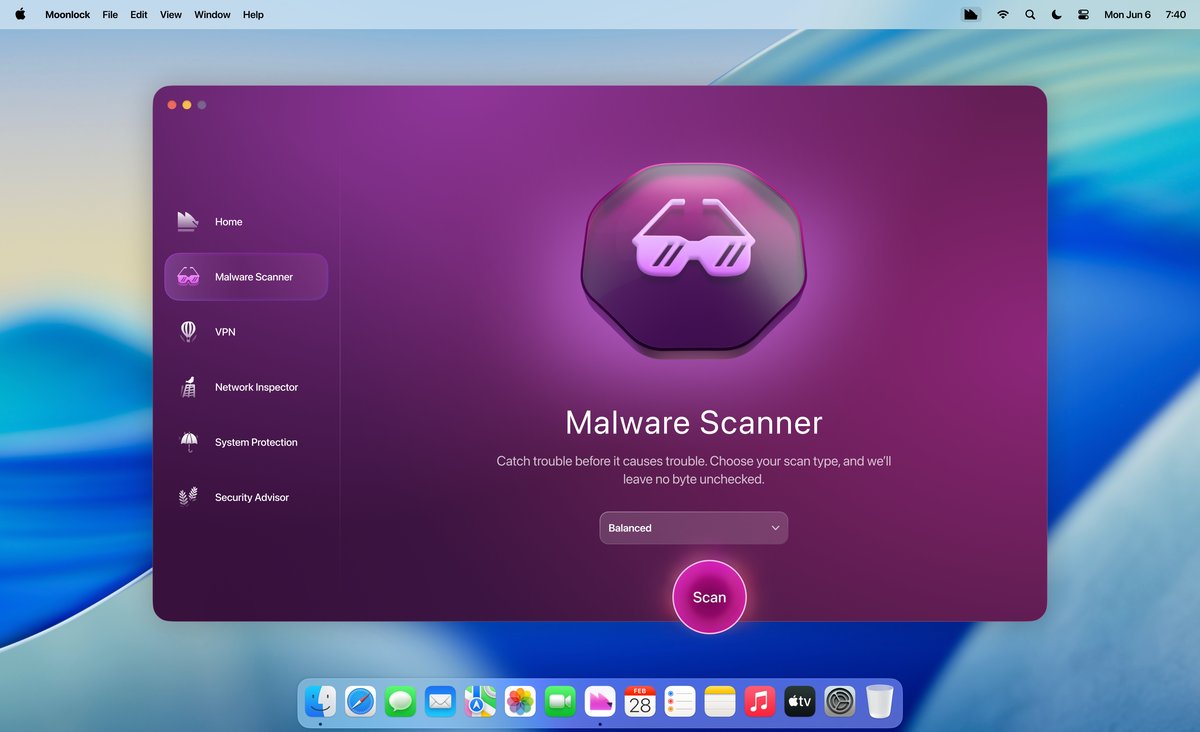Open Control Center from menu bar
Screen dimensions: 1200x732
pyautogui.click(x=1083, y=15)
